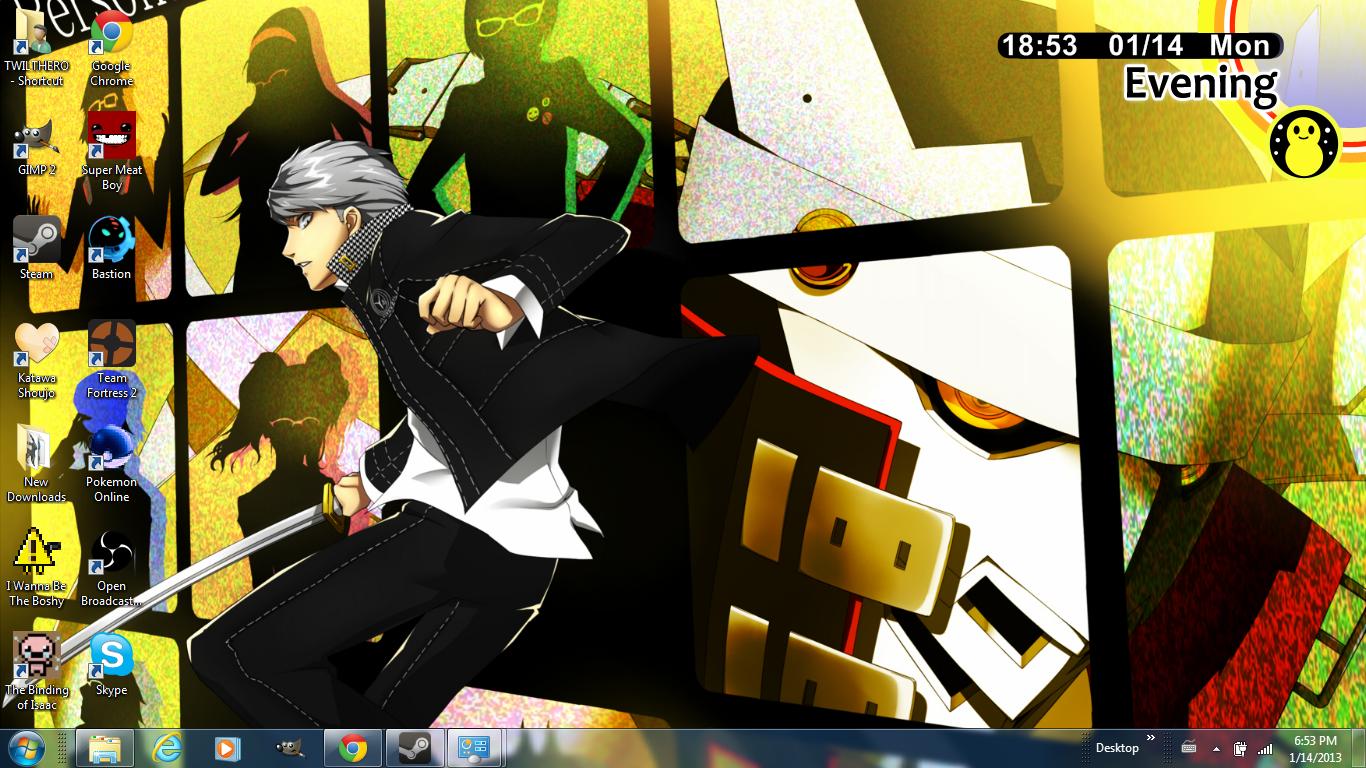Click the 18:53 01/14 Mon widget bar

click(x=1140, y=45)
